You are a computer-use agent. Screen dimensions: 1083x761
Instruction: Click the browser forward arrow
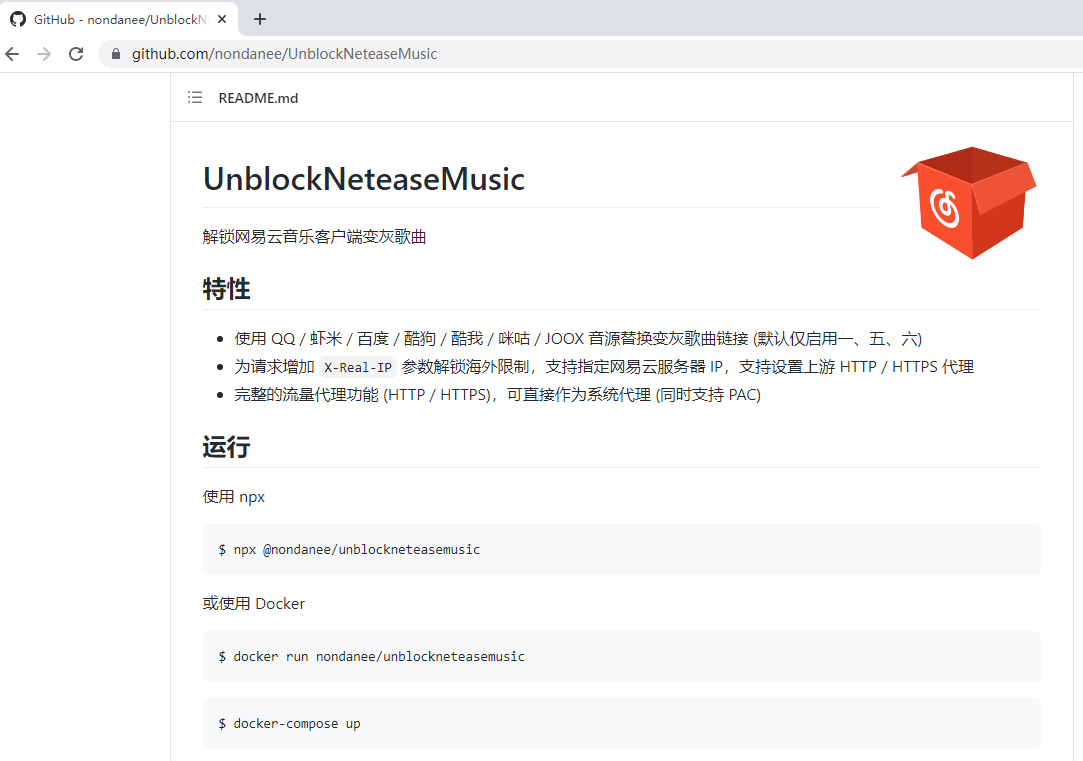(x=44, y=54)
